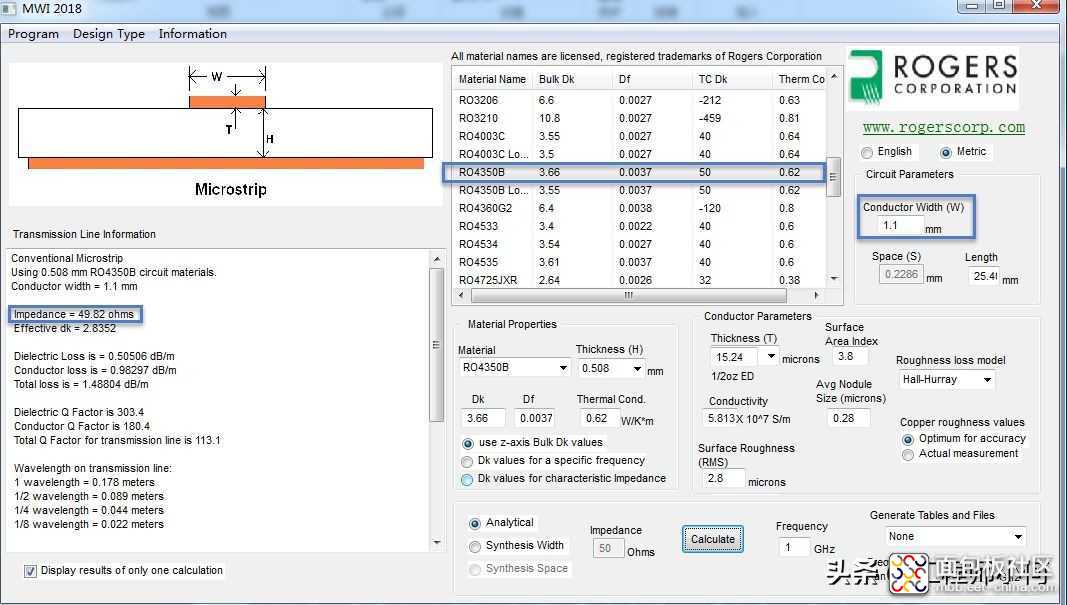
Task: Click the Surface Area Index field
Action: point(851,357)
